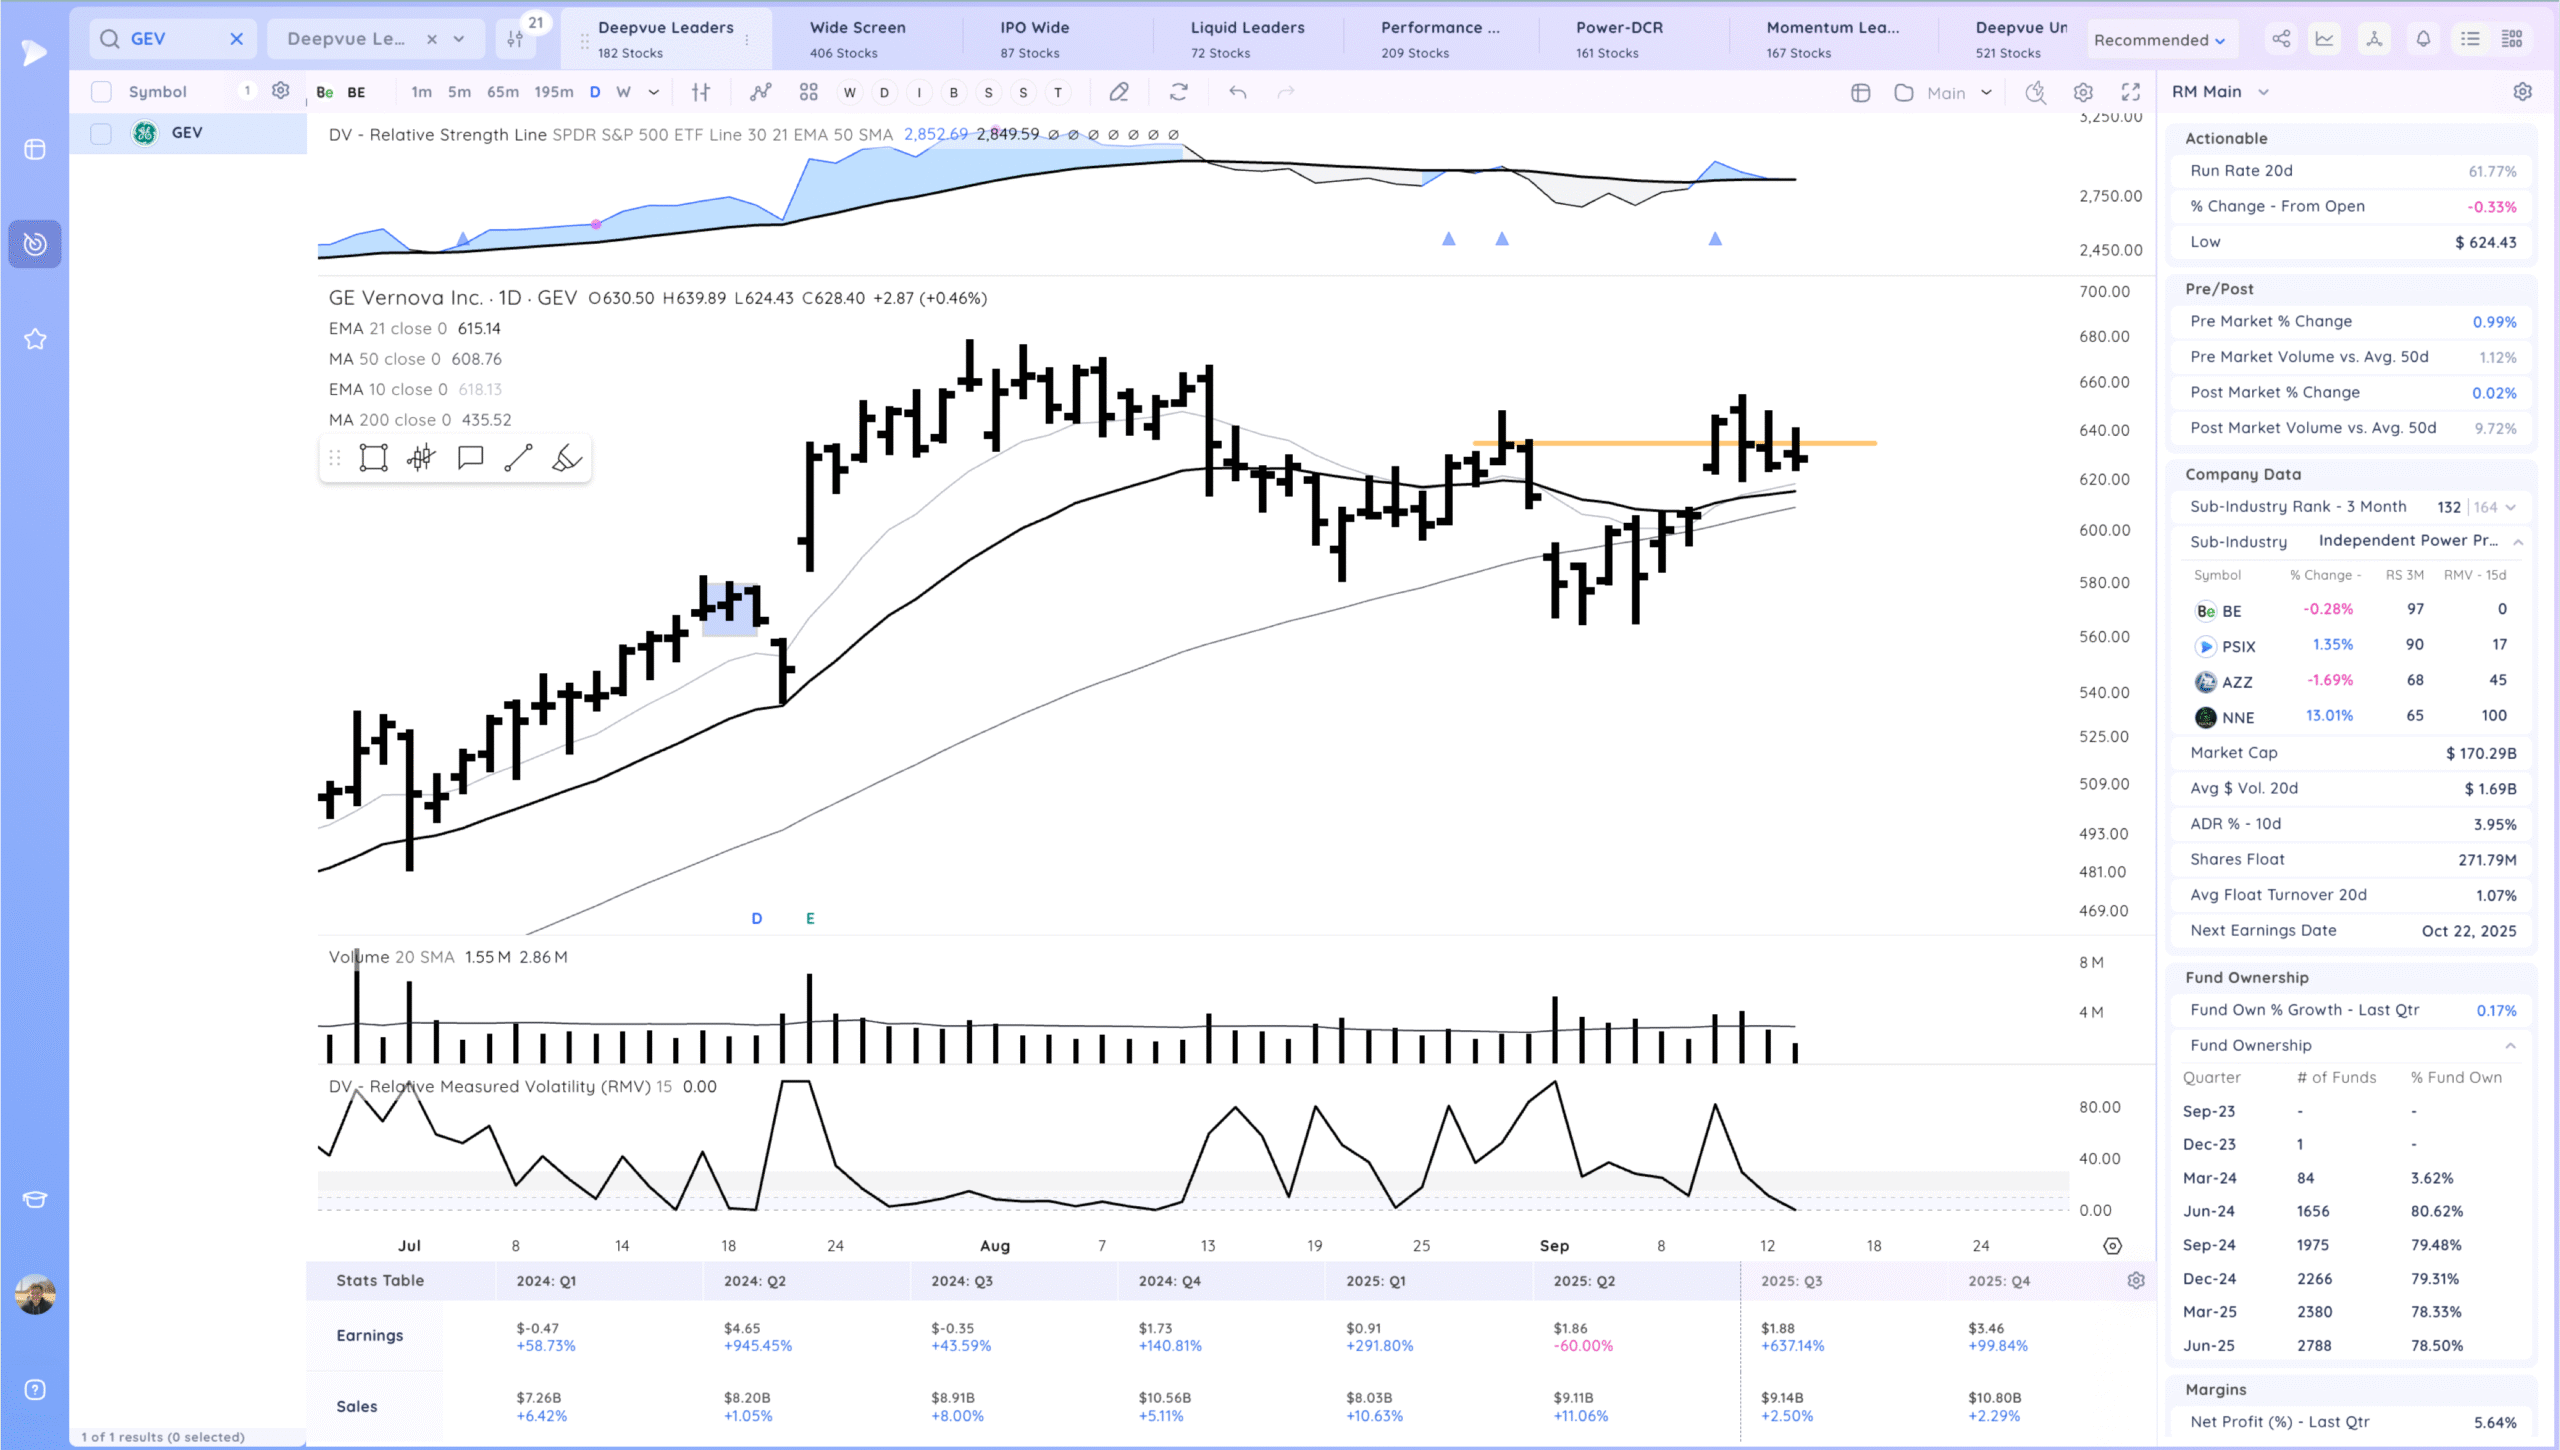The height and width of the screenshot is (1450, 2560).
Task: Select the pencil drawing tool in the toolbar
Action: (1119, 92)
